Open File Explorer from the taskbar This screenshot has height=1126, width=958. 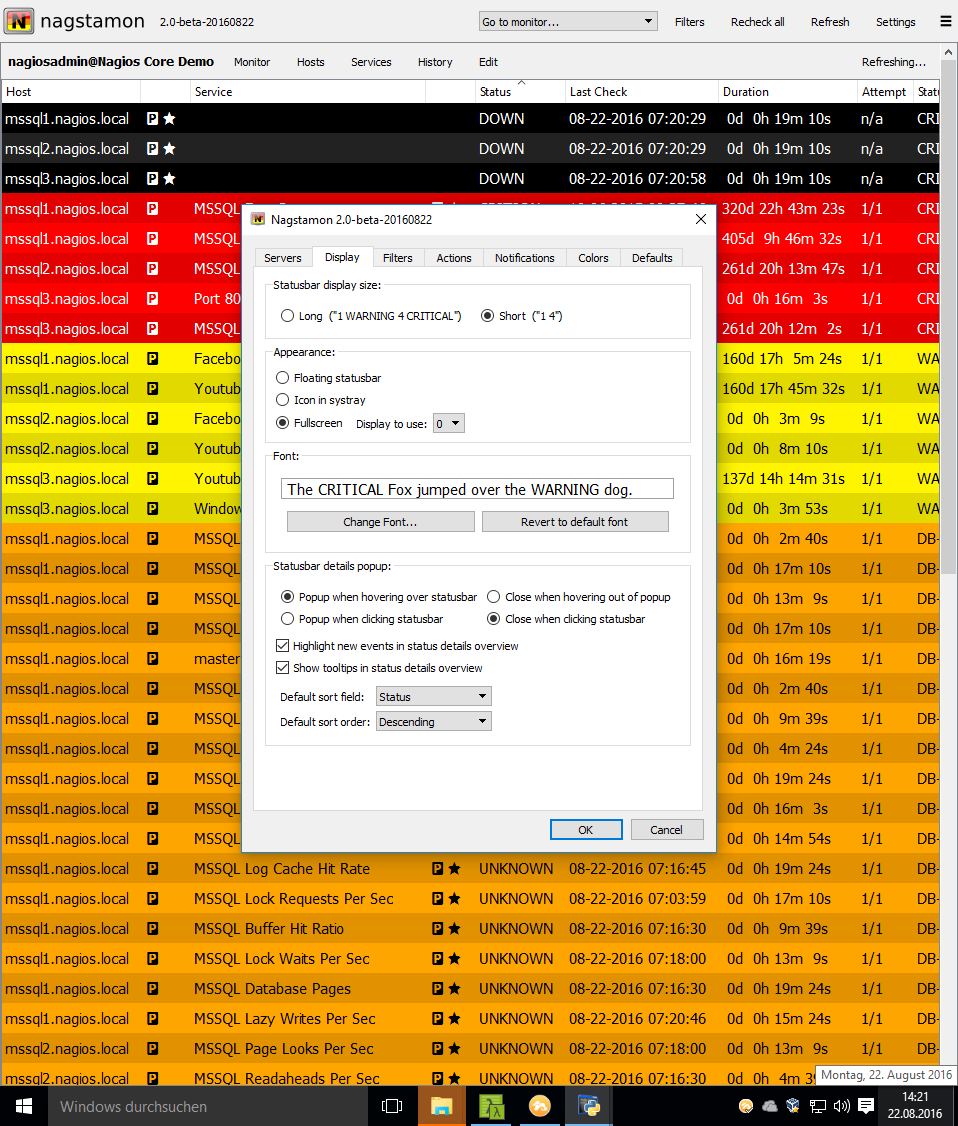point(441,1106)
